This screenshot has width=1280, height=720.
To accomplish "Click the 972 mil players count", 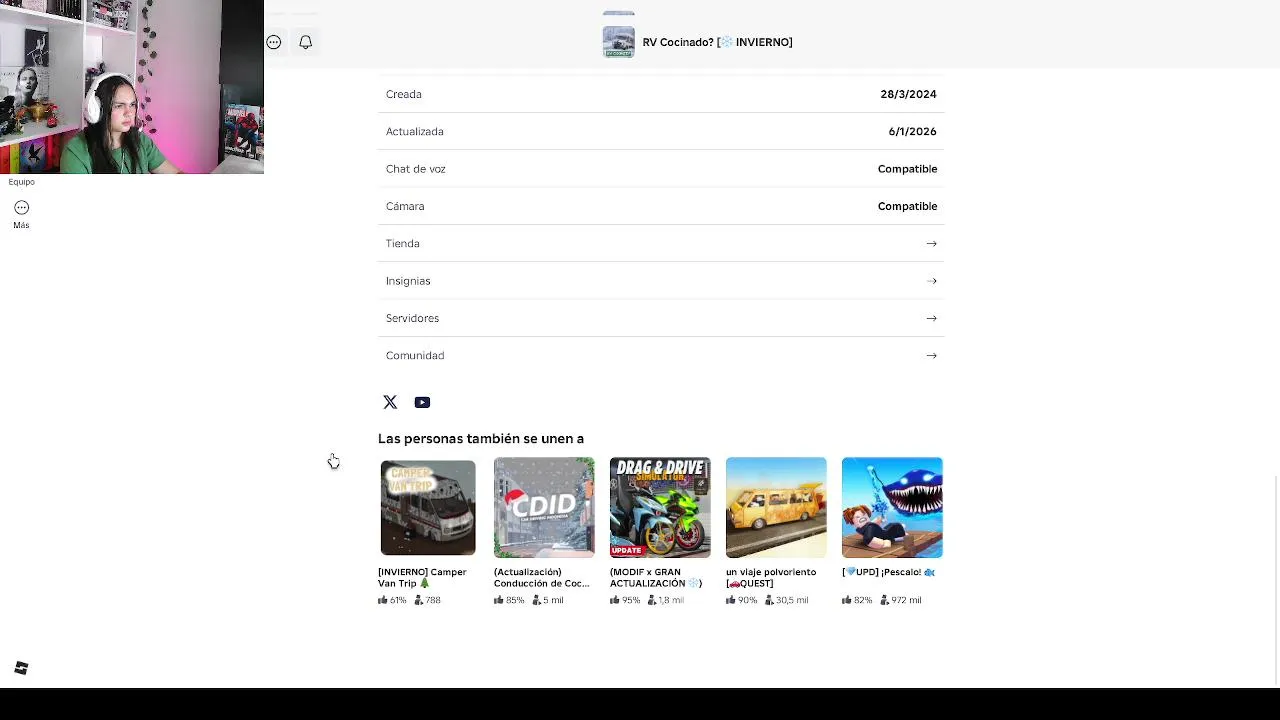I will pyautogui.click(x=901, y=600).
